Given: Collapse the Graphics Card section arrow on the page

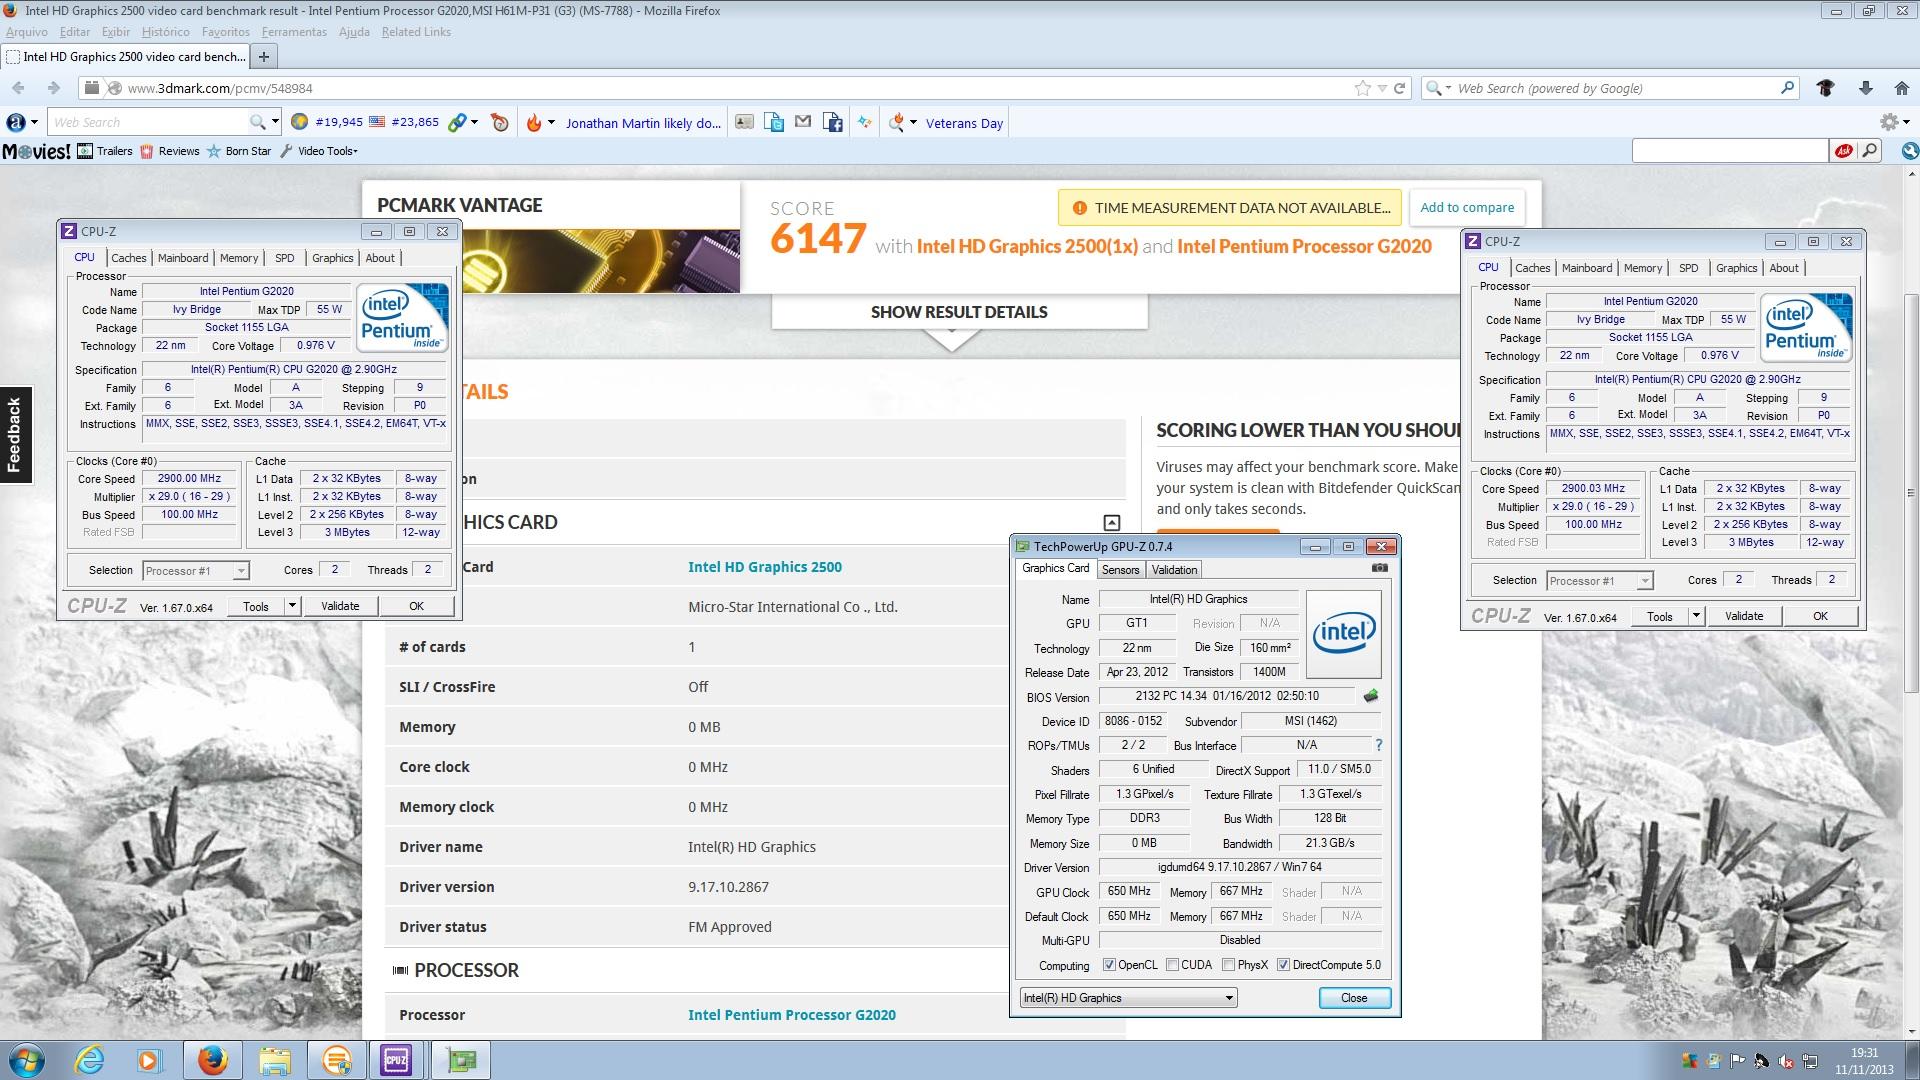Looking at the screenshot, I should tap(1111, 522).
